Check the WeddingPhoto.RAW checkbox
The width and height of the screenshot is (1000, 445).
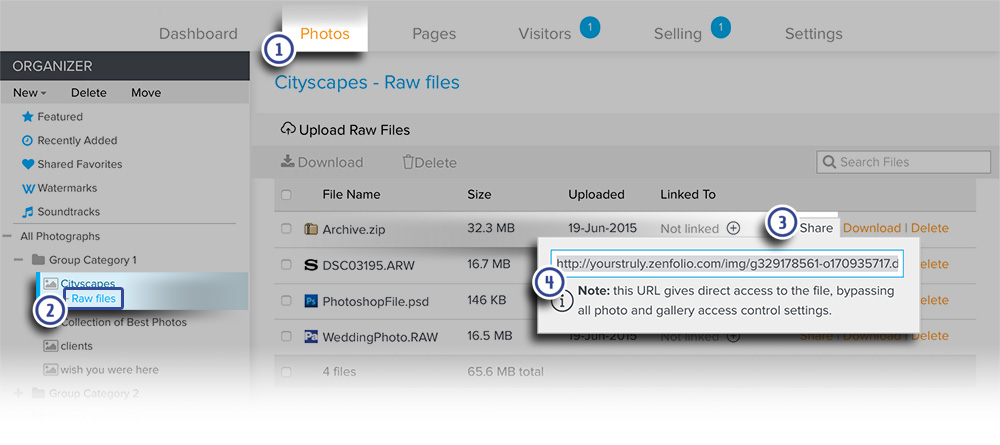coord(286,336)
